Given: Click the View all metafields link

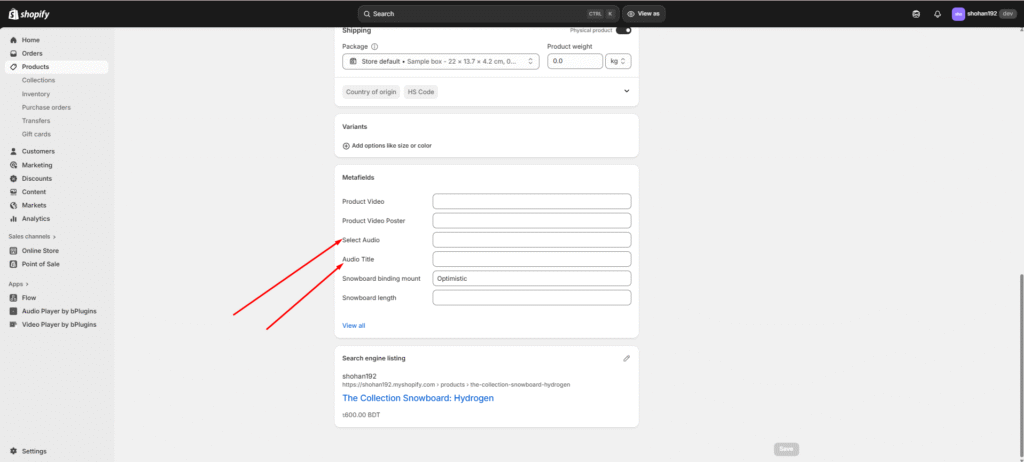Looking at the screenshot, I should [354, 325].
